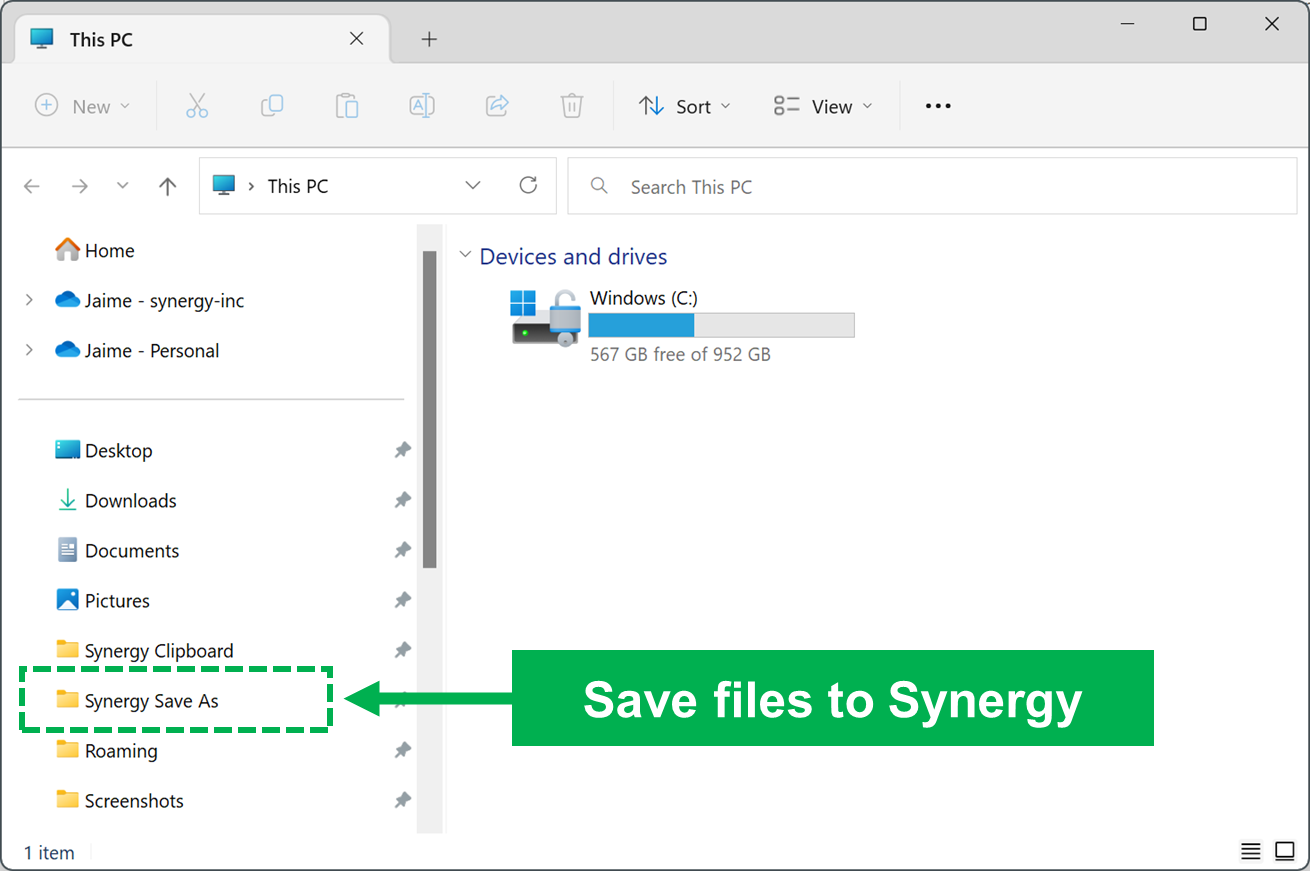The image size is (1310, 871).
Task: Unpin Documents using its pin icon
Action: click(x=402, y=551)
